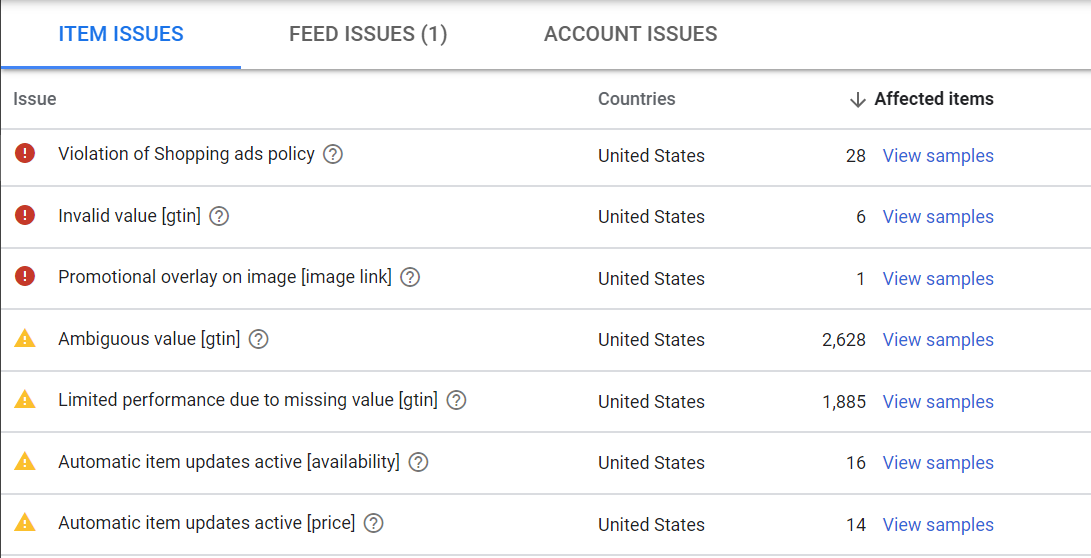This screenshot has width=1091, height=558.
Task: Open help for Promotional overlay on image issue
Action: pyautogui.click(x=410, y=278)
